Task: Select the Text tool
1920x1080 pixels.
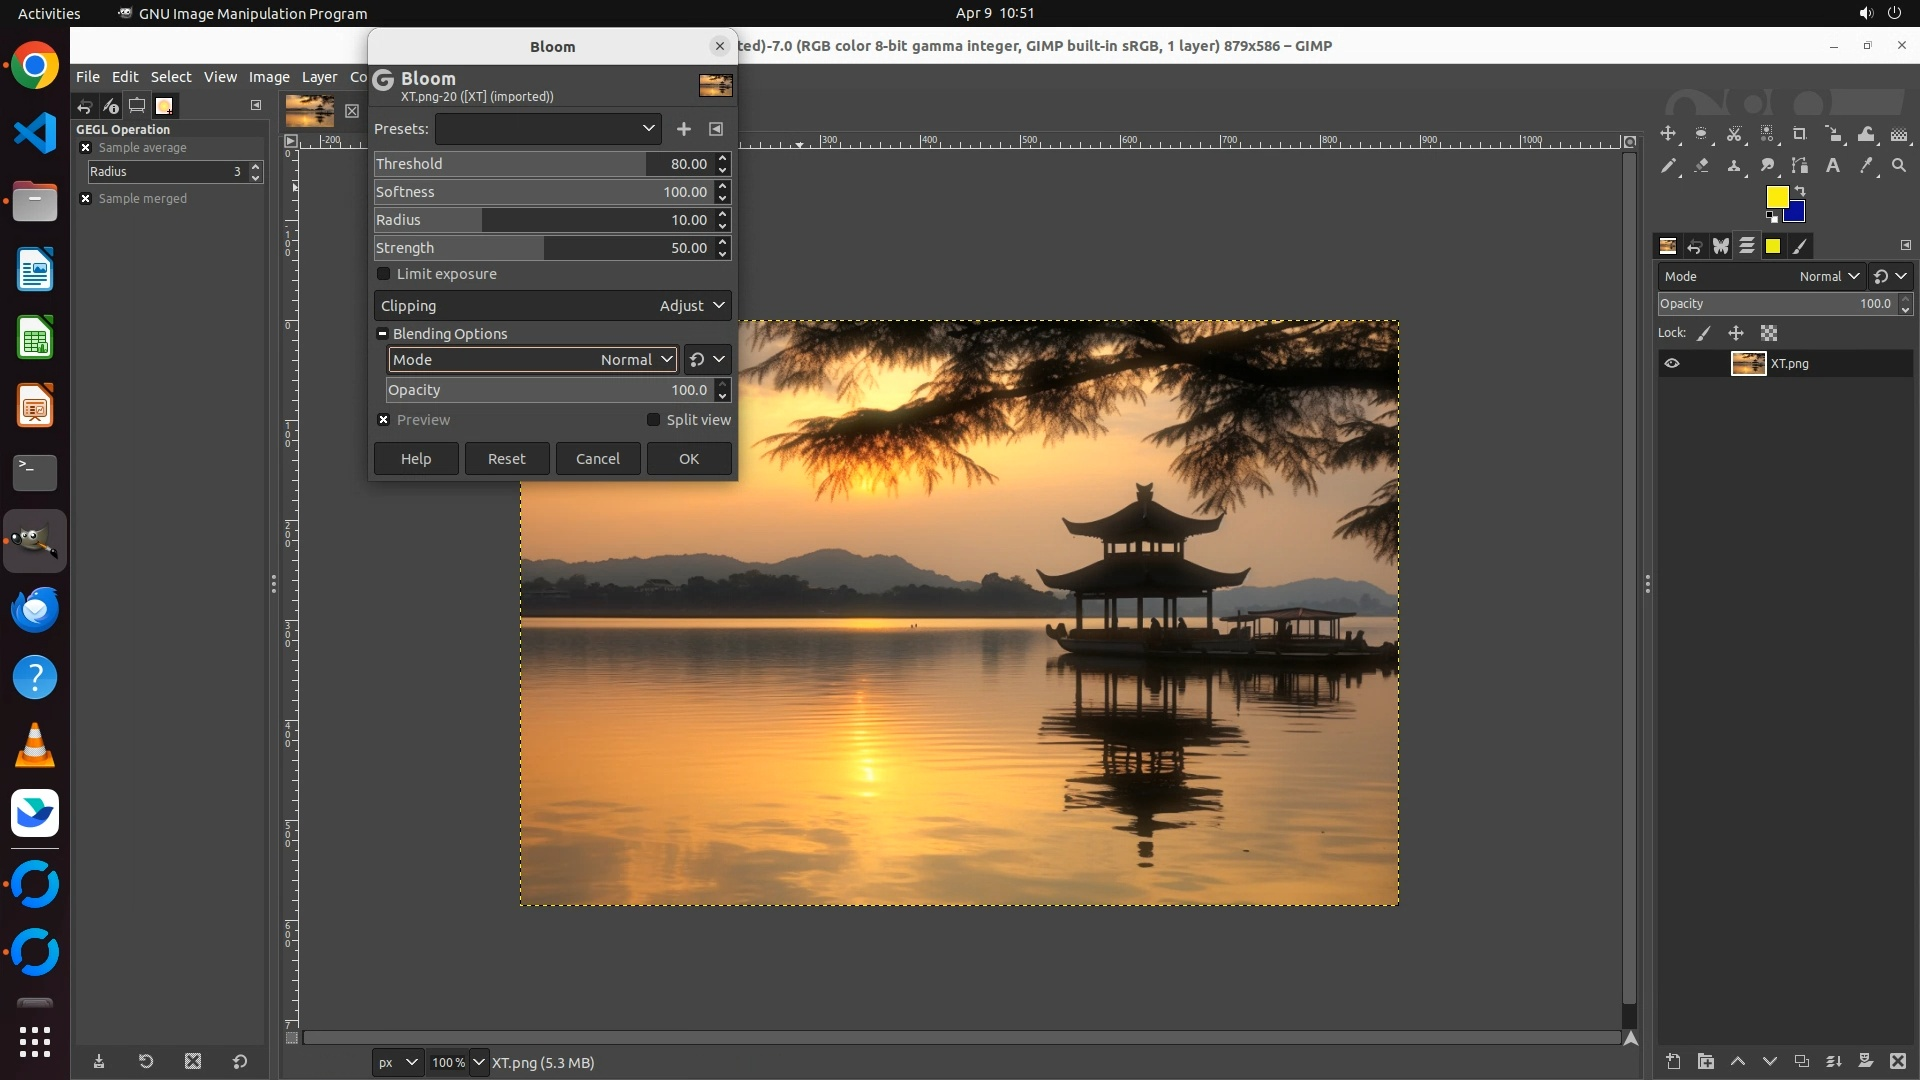Action: [1833, 166]
